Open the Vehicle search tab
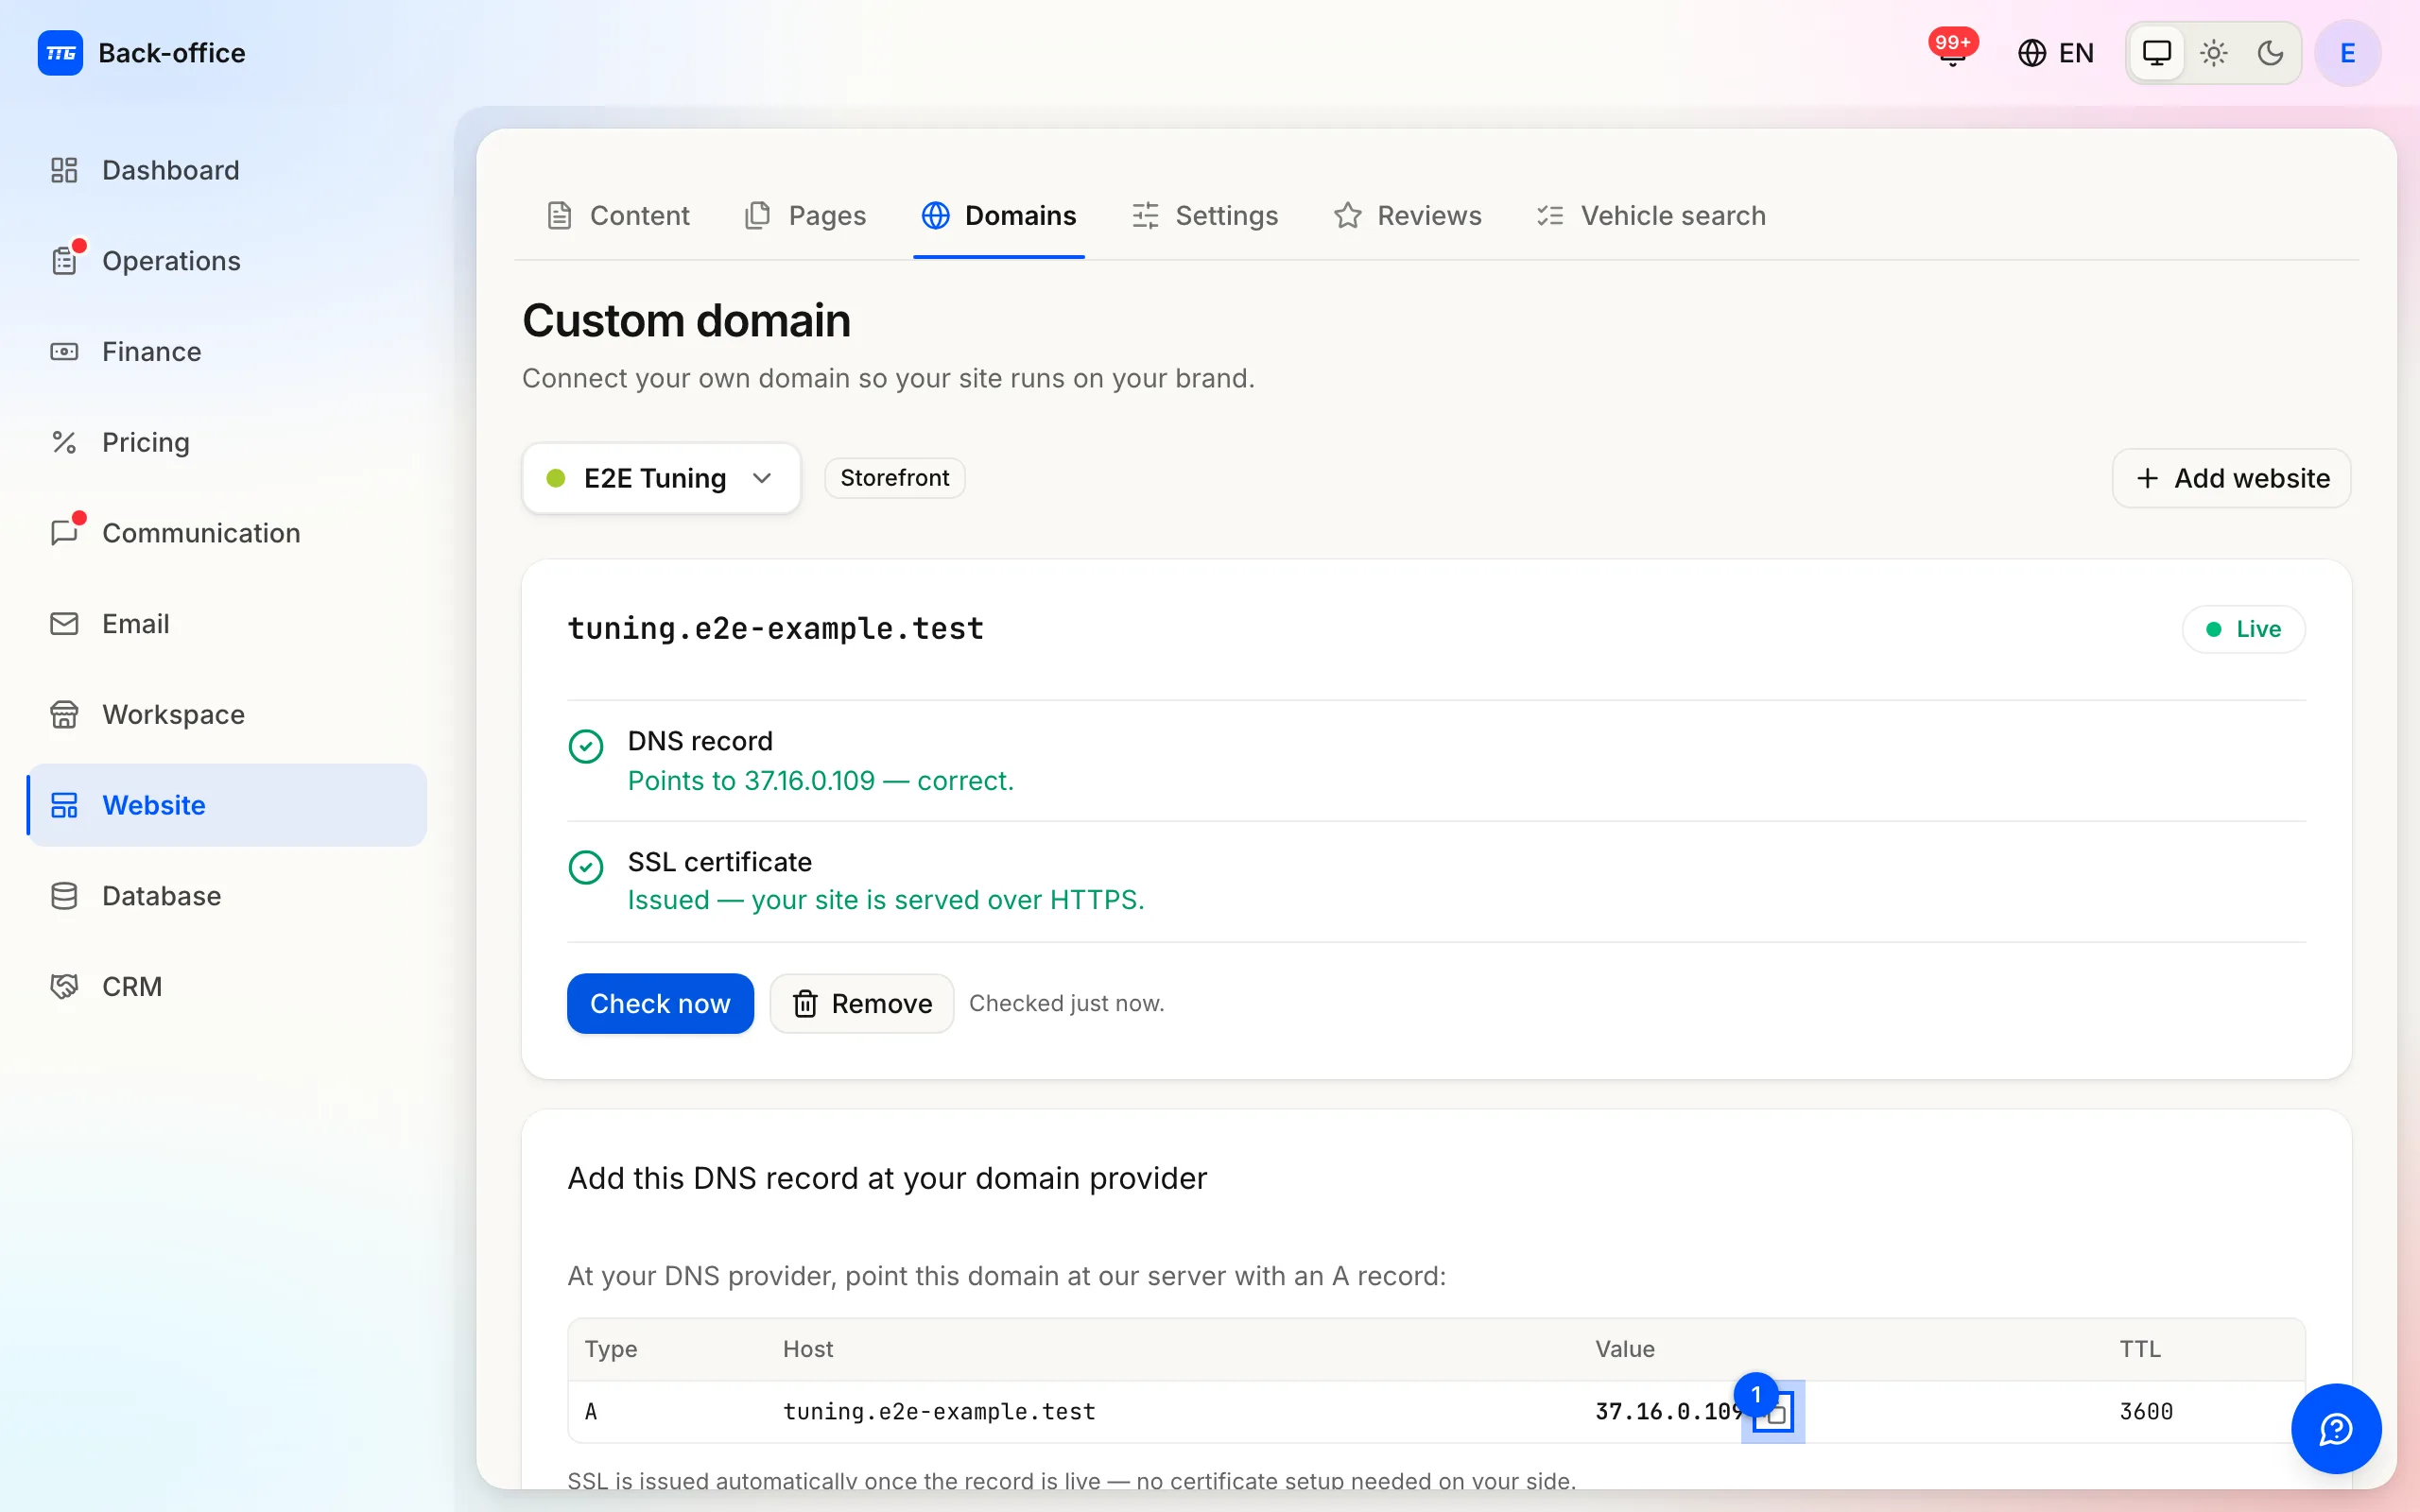Image resolution: width=2420 pixels, height=1512 pixels. (x=1651, y=215)
